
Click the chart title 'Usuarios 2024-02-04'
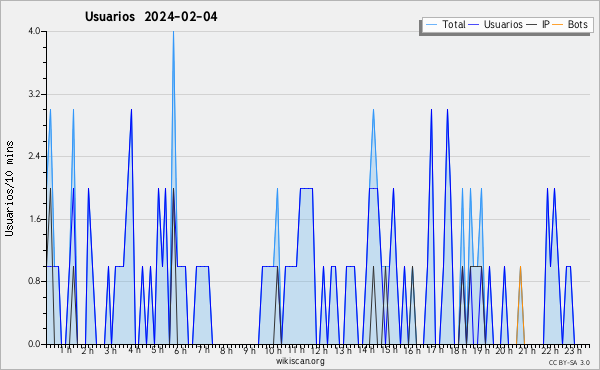pos(151,17)
